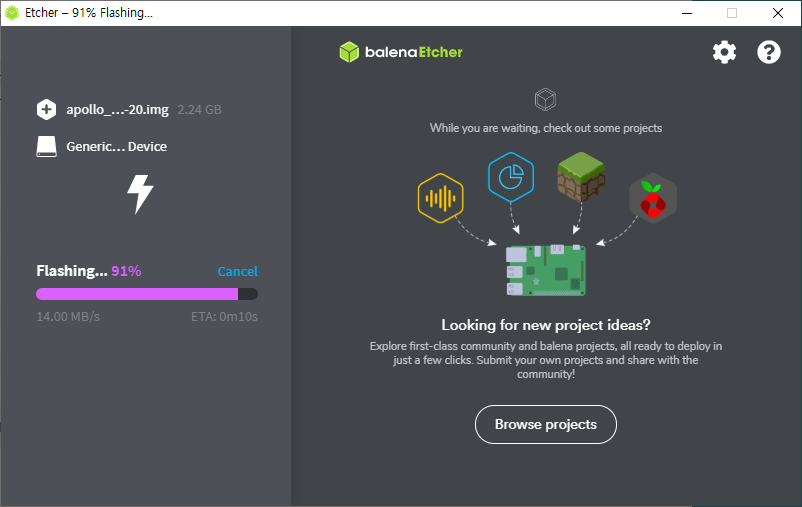The image size is (802, 507).
Task: Click the target drive icon
Action: coord(46,146)
